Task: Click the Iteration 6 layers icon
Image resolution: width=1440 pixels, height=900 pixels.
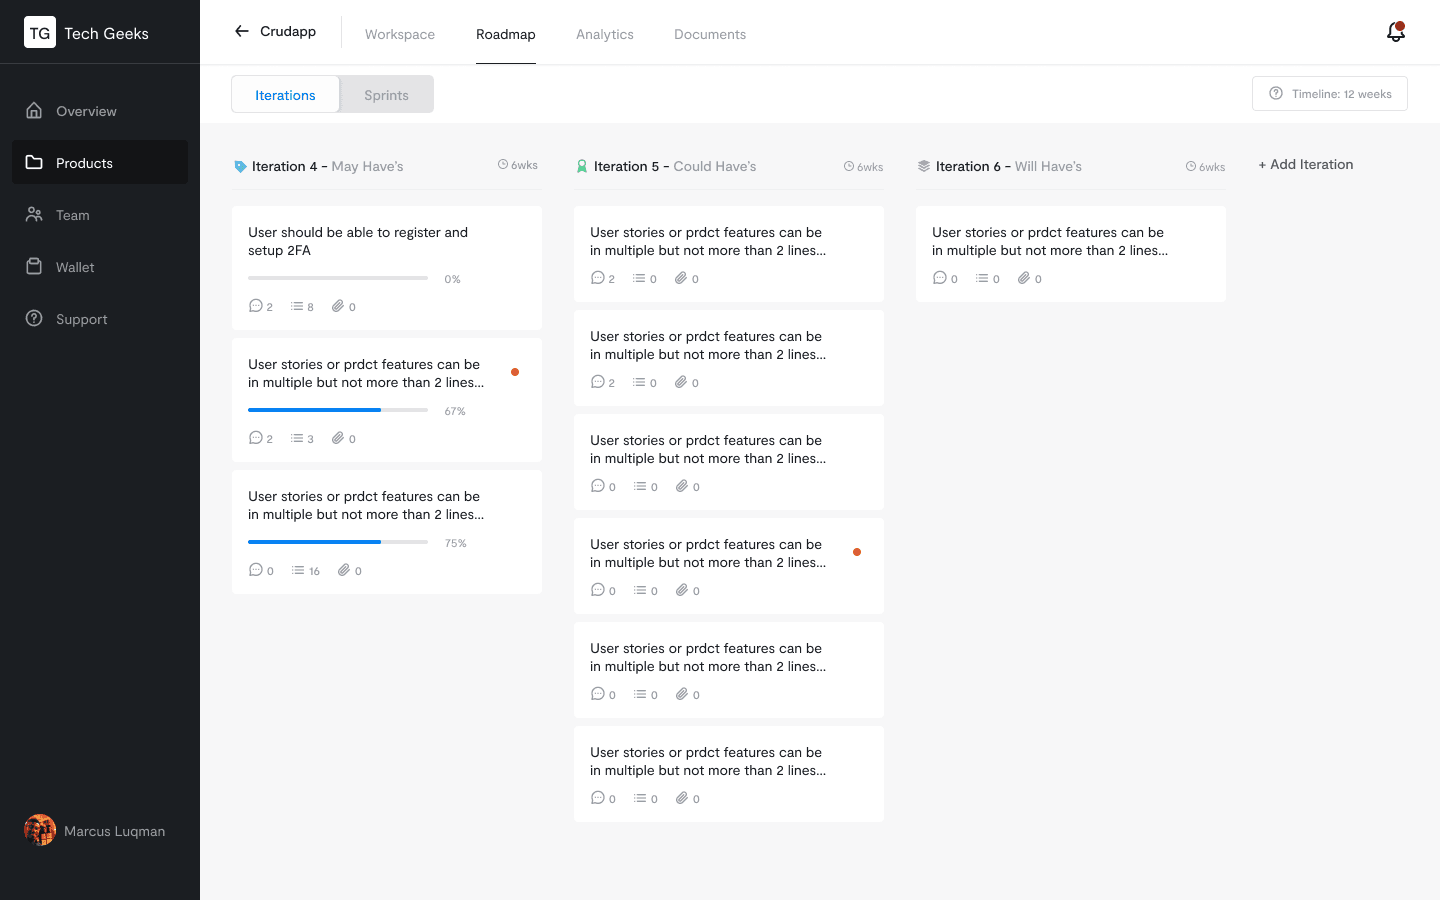Action: (924, 167)
